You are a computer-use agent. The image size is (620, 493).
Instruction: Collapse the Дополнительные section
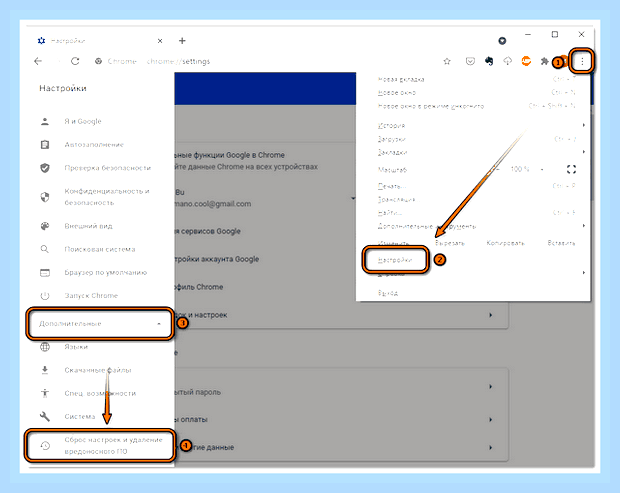100,324
